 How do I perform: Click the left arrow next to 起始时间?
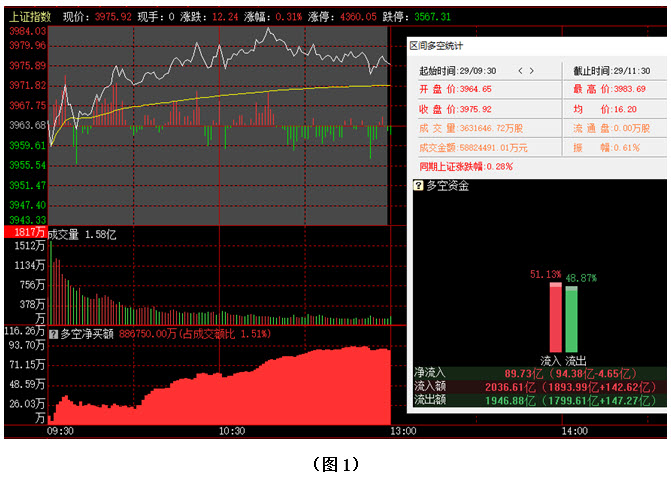[x=518, y=71]
